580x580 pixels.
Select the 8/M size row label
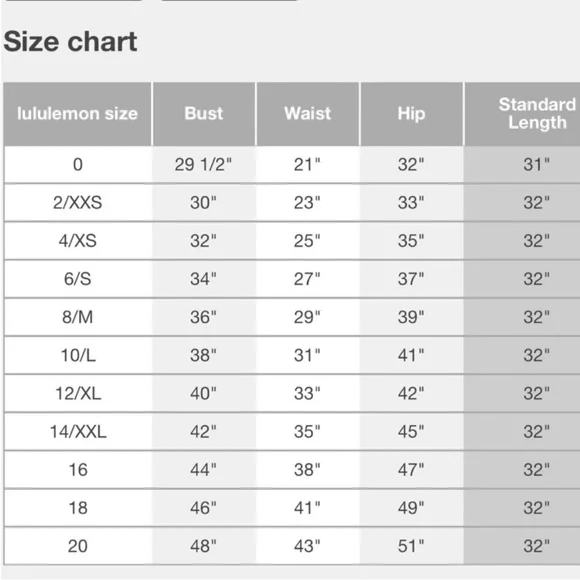(x=77, y=317)
